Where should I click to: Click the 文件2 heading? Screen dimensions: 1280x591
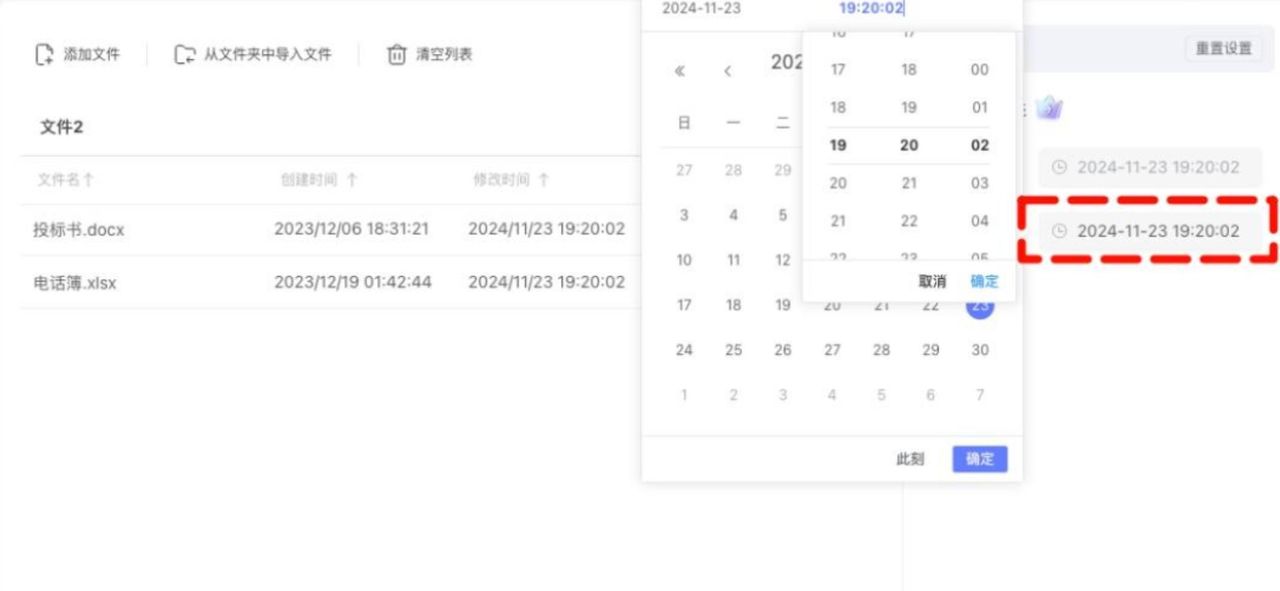[62, 127]
